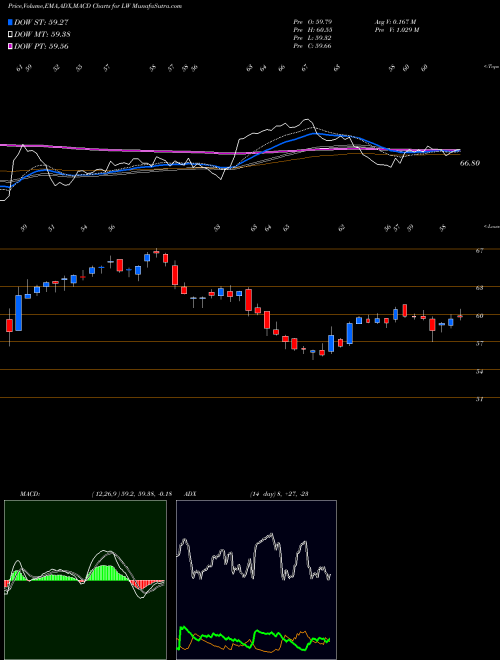This screenshot has width=500, height=660.
Task: Click the 'Pre C: 59.66' close value
Action: 312,46
